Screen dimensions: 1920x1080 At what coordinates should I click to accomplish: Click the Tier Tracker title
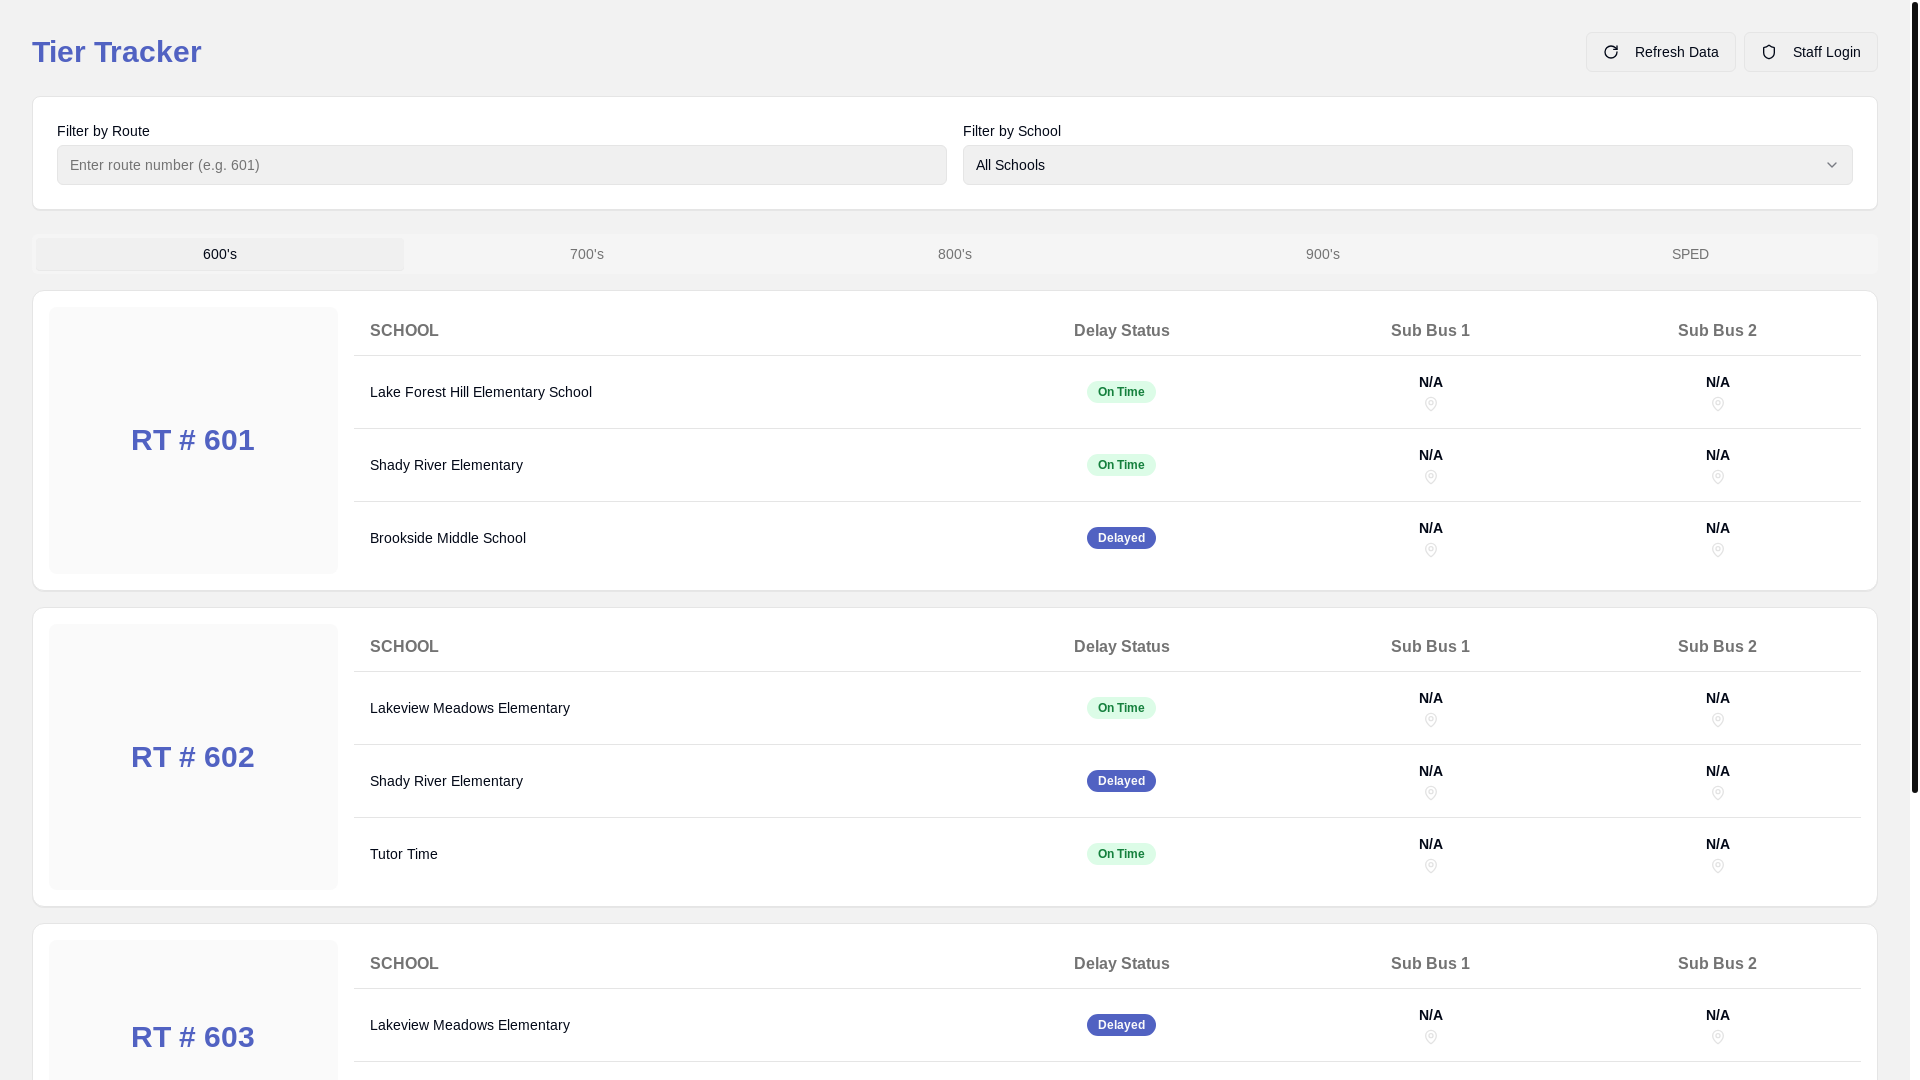117,52
